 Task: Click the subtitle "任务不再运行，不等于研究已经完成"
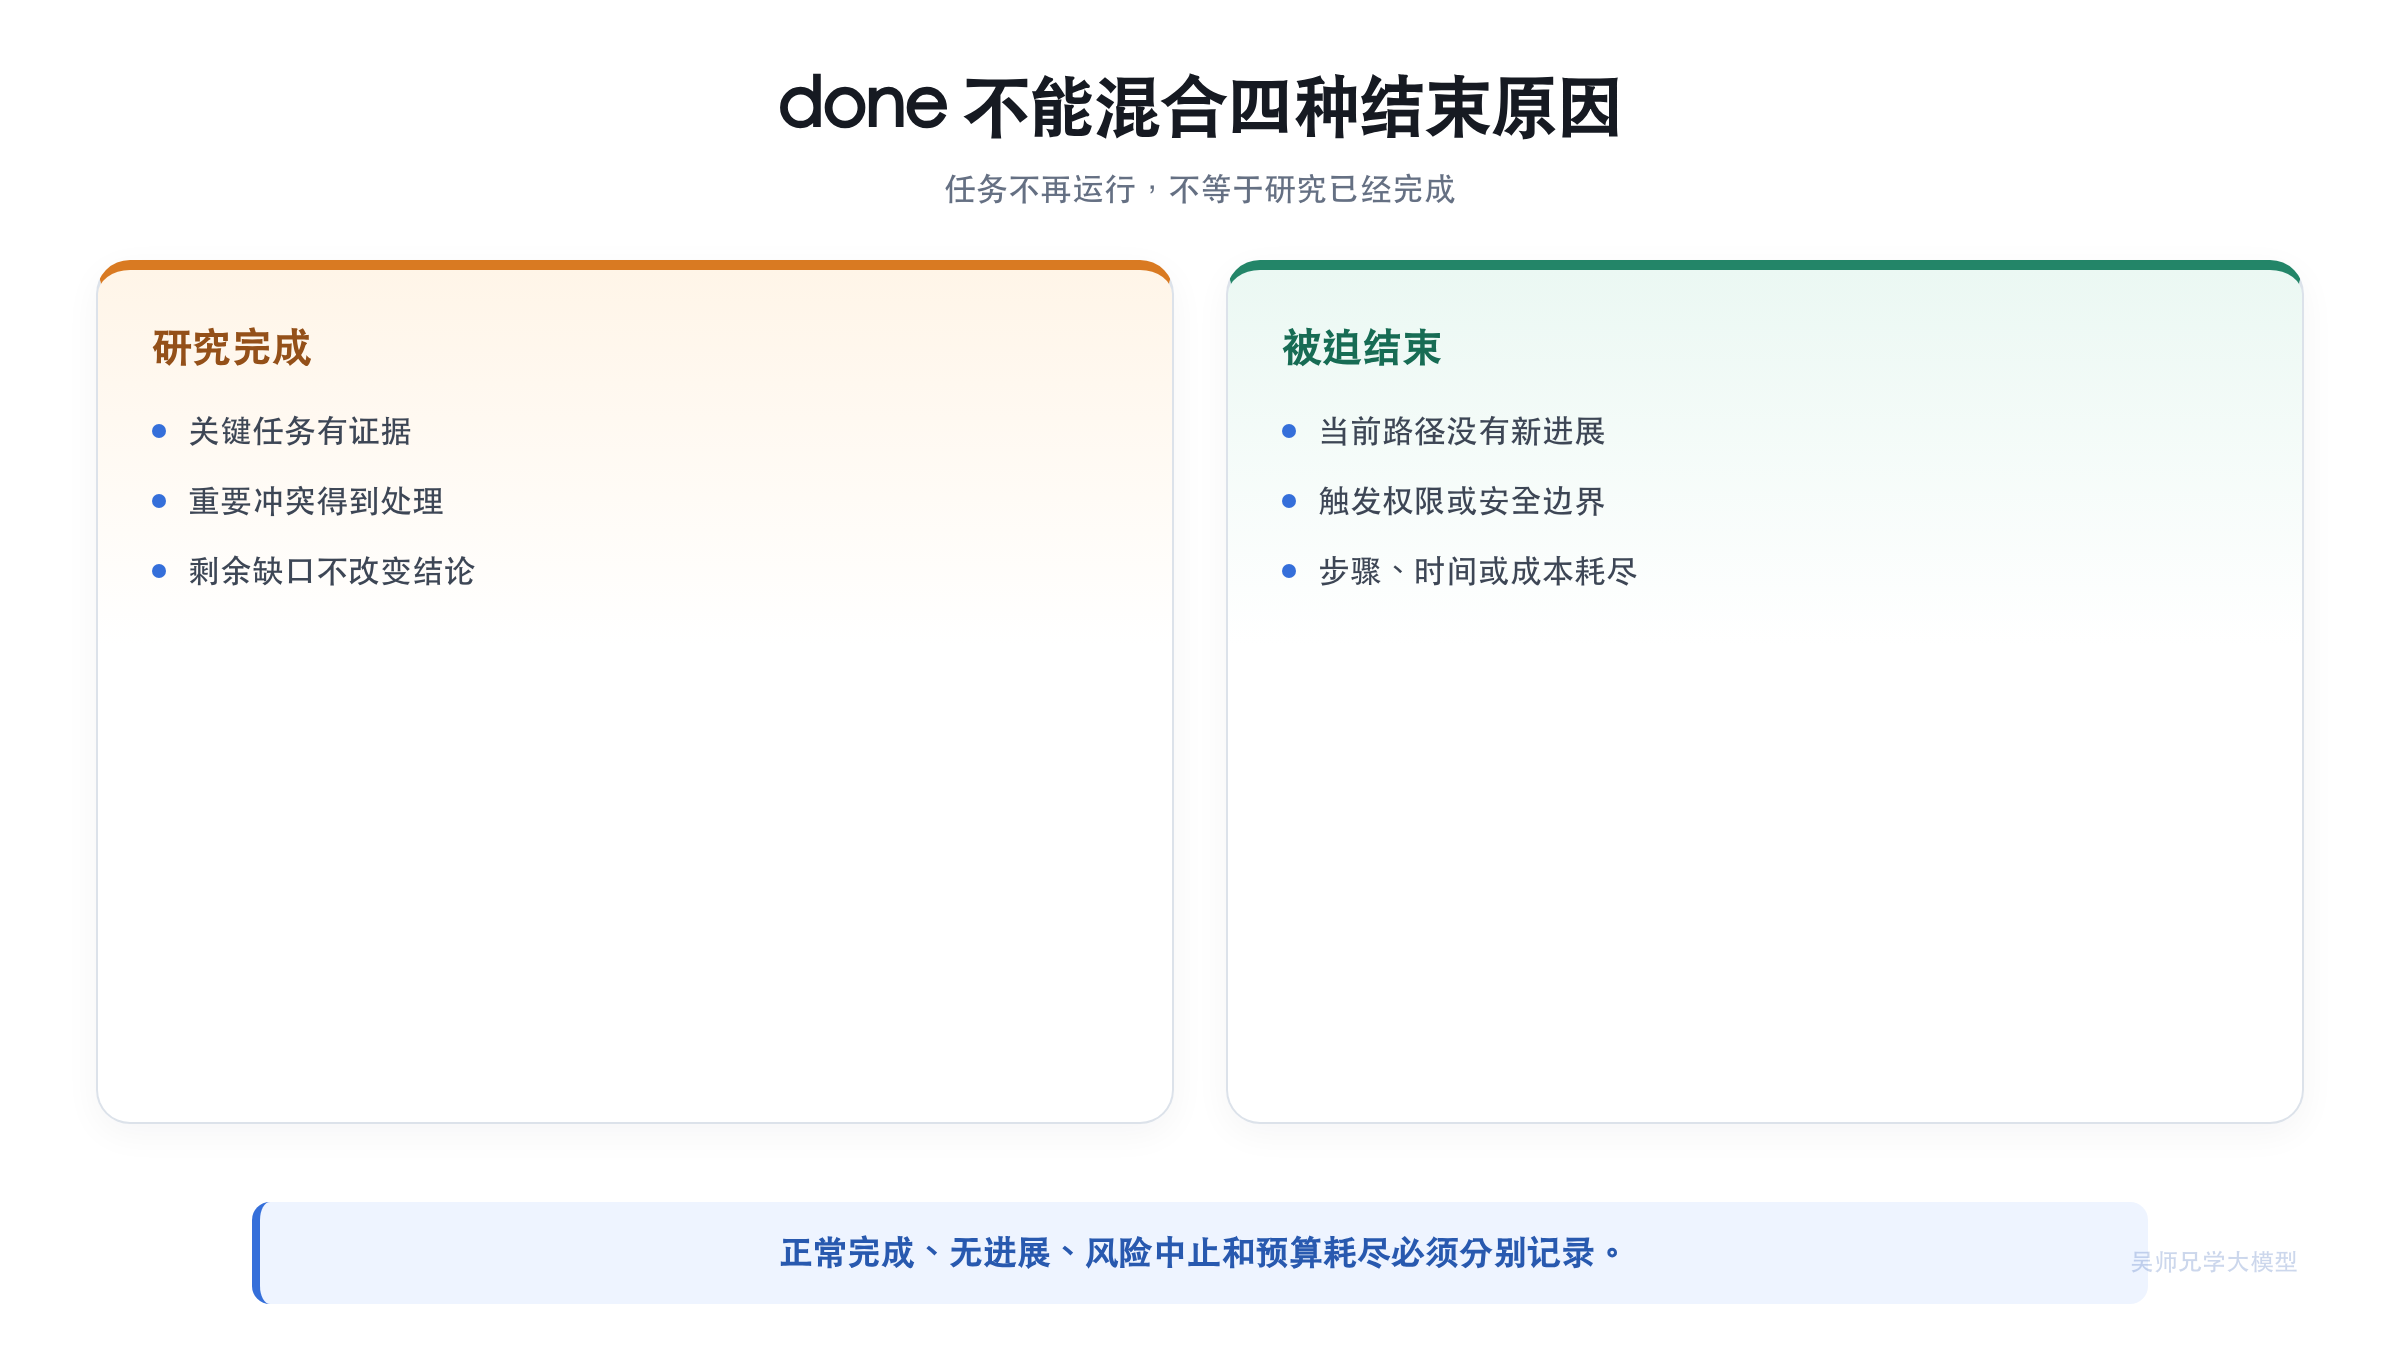pos(1200,189)
